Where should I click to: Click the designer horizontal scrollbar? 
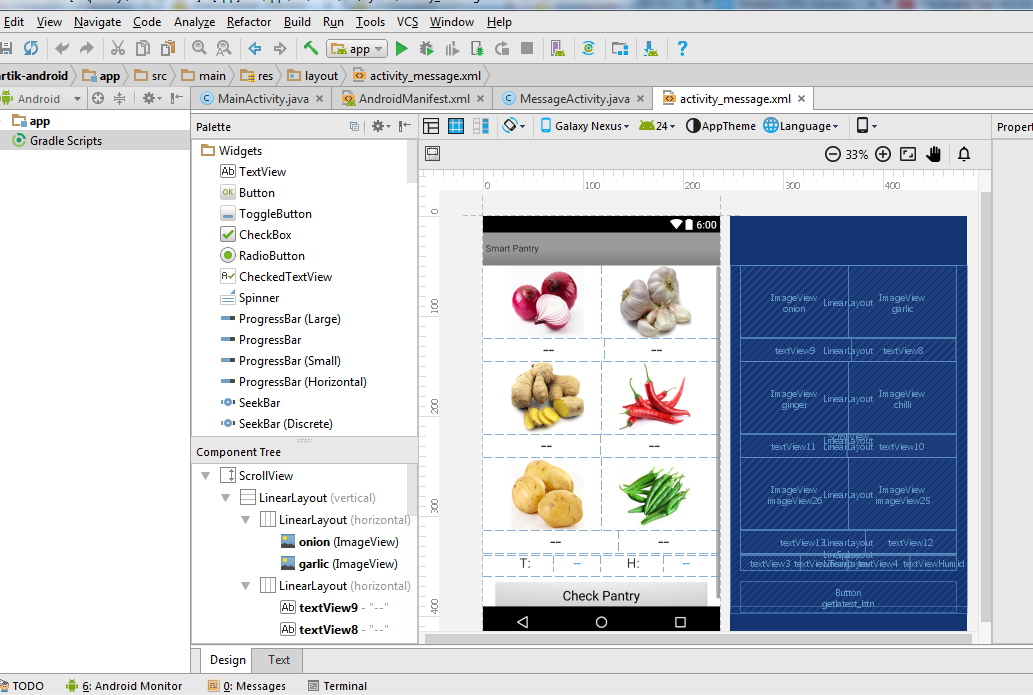tap(698, 638)
